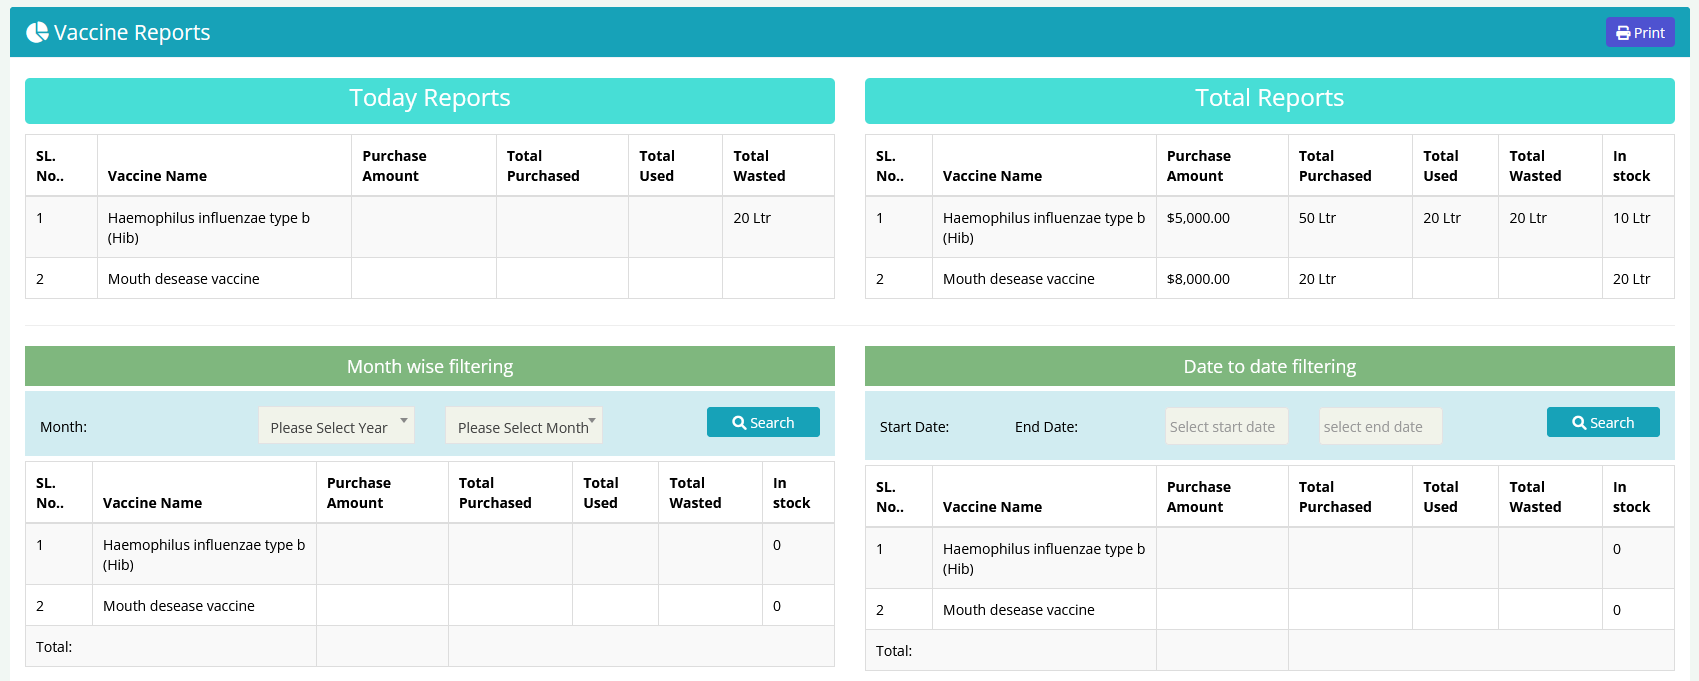Image resolution: width=1699 pixels, height=681 pixels.
Task: Click the Select start date field
Action: [x=1226, y=427]
